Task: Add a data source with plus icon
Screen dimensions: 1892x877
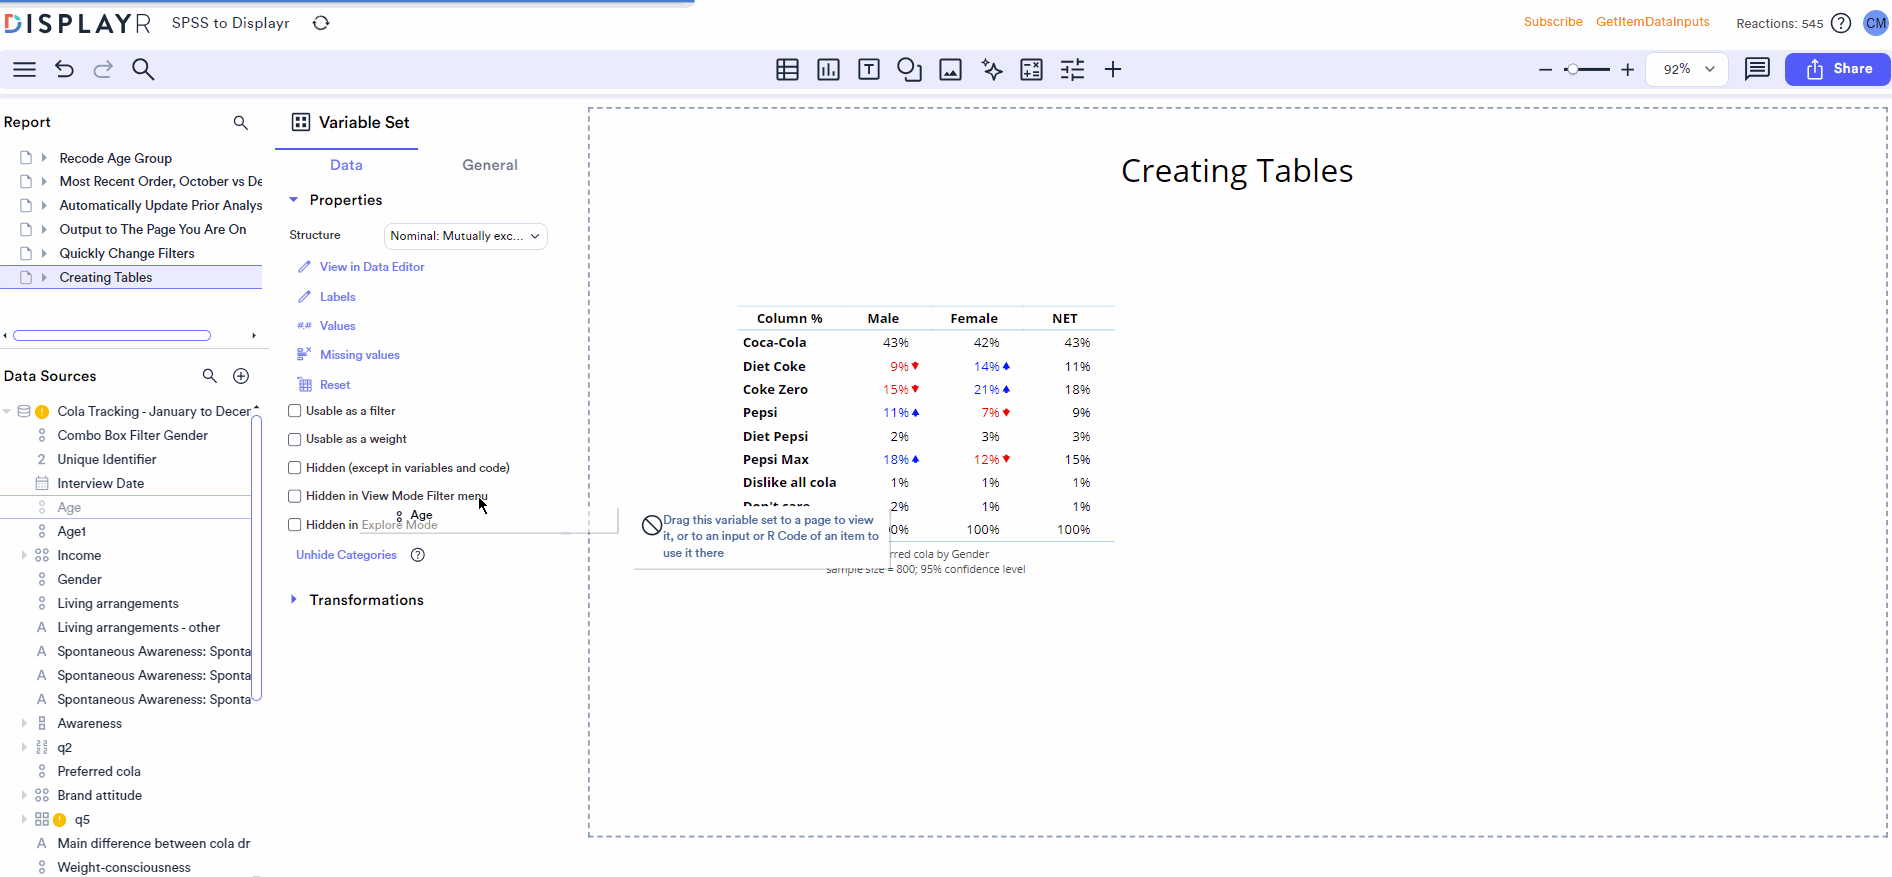Action: [x=241, y=376]
